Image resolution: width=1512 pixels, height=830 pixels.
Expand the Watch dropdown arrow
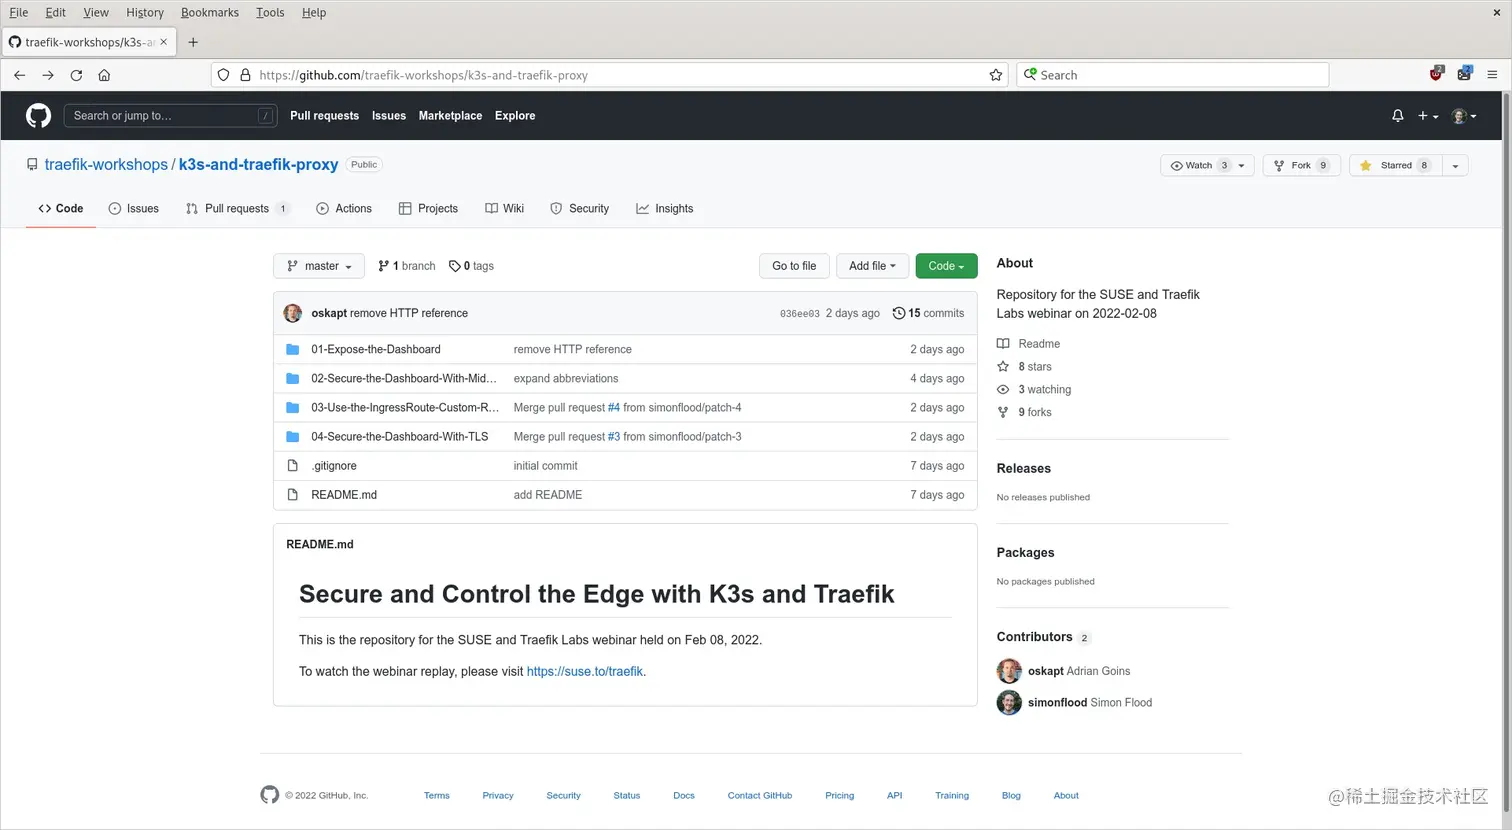(1242, 166)
